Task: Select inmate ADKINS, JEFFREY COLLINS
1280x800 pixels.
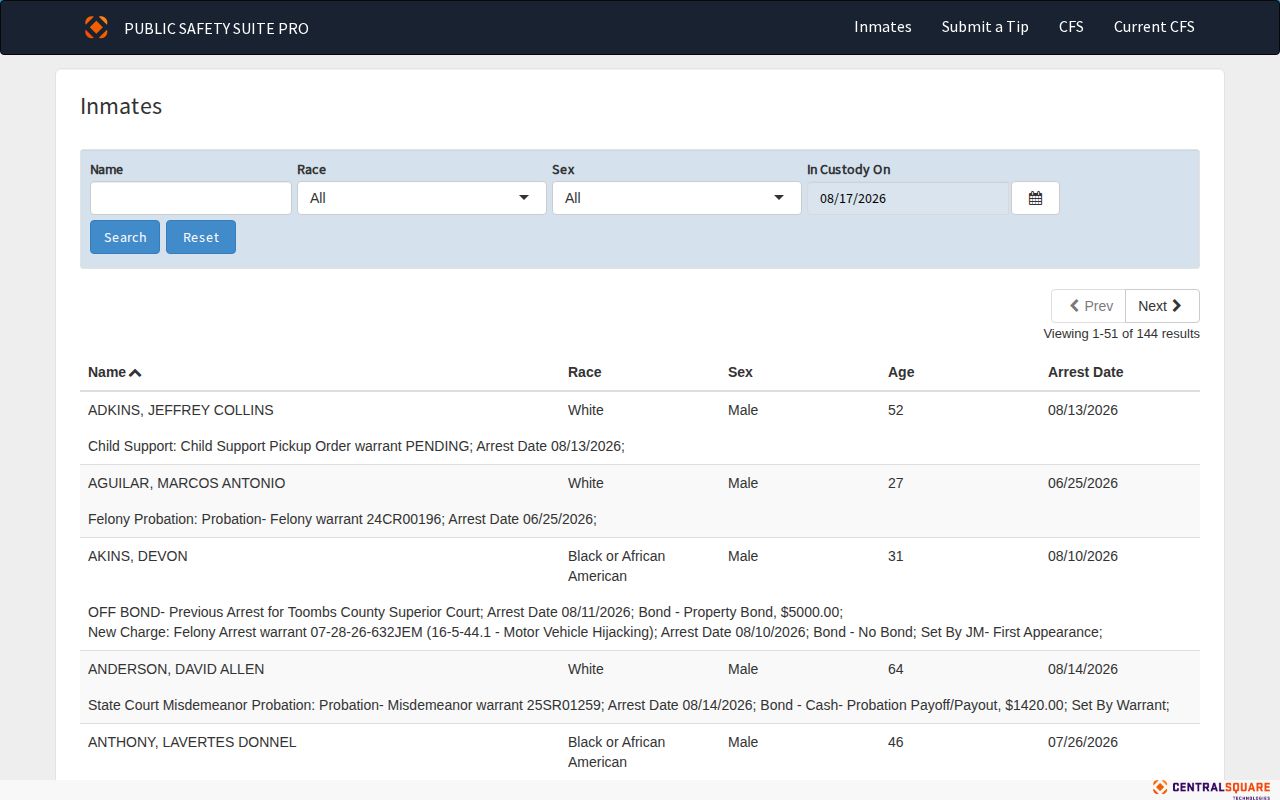Action: point(181,410)
